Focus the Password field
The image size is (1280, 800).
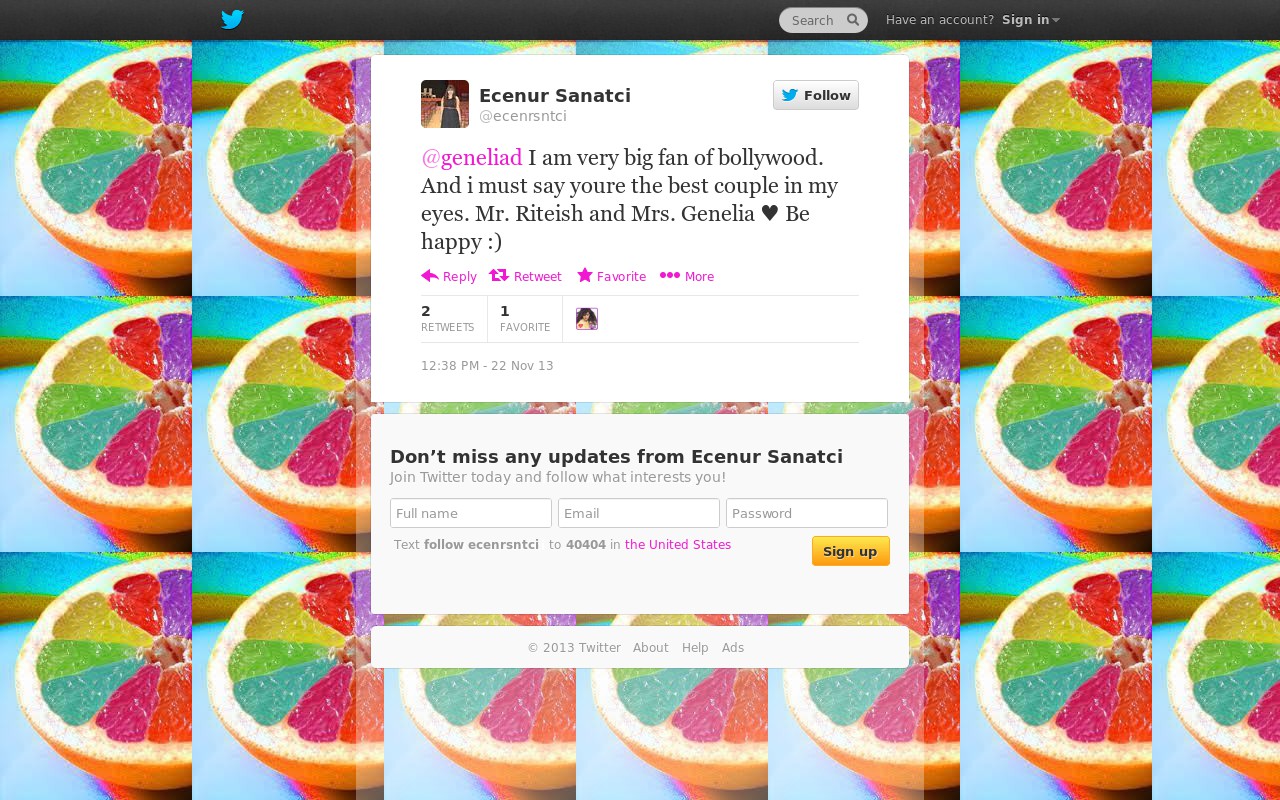point(807,513)
